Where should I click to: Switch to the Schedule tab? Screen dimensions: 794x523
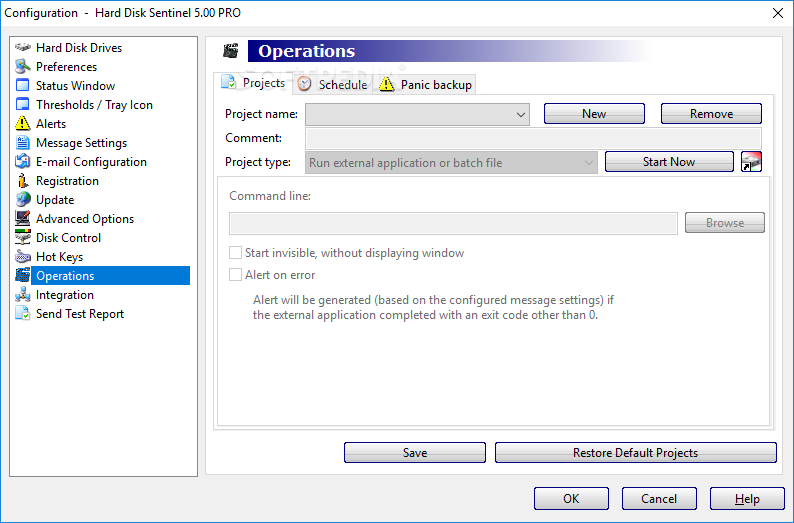click(333, 84)
